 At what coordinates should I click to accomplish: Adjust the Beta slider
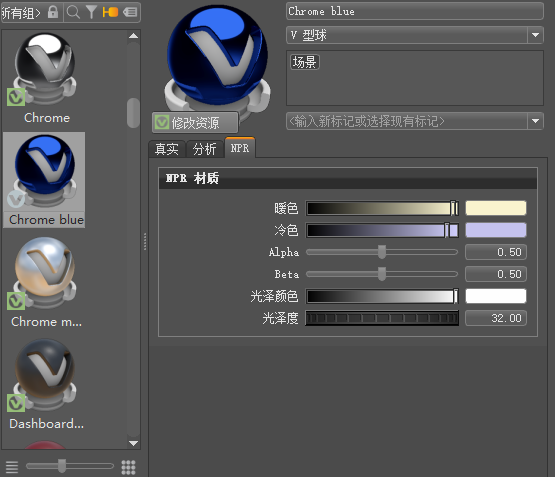[382, 274]
